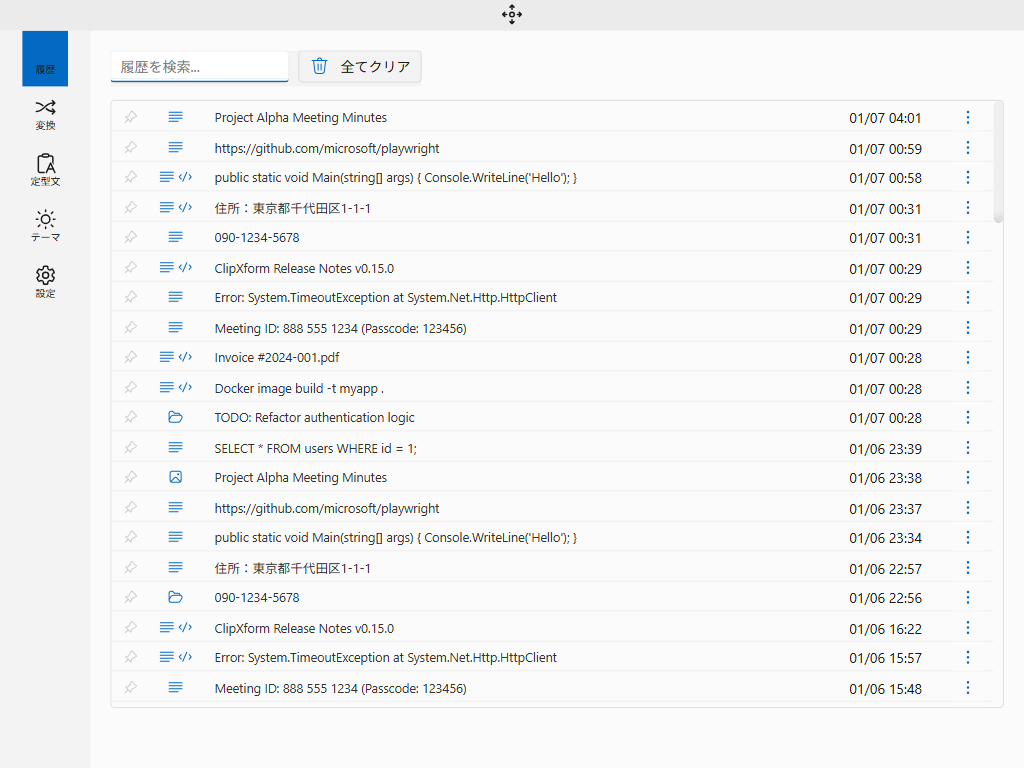The image size is (1024, 768).
Task: Open the 定型文 templates section
Action: click(x=45, y=170)
